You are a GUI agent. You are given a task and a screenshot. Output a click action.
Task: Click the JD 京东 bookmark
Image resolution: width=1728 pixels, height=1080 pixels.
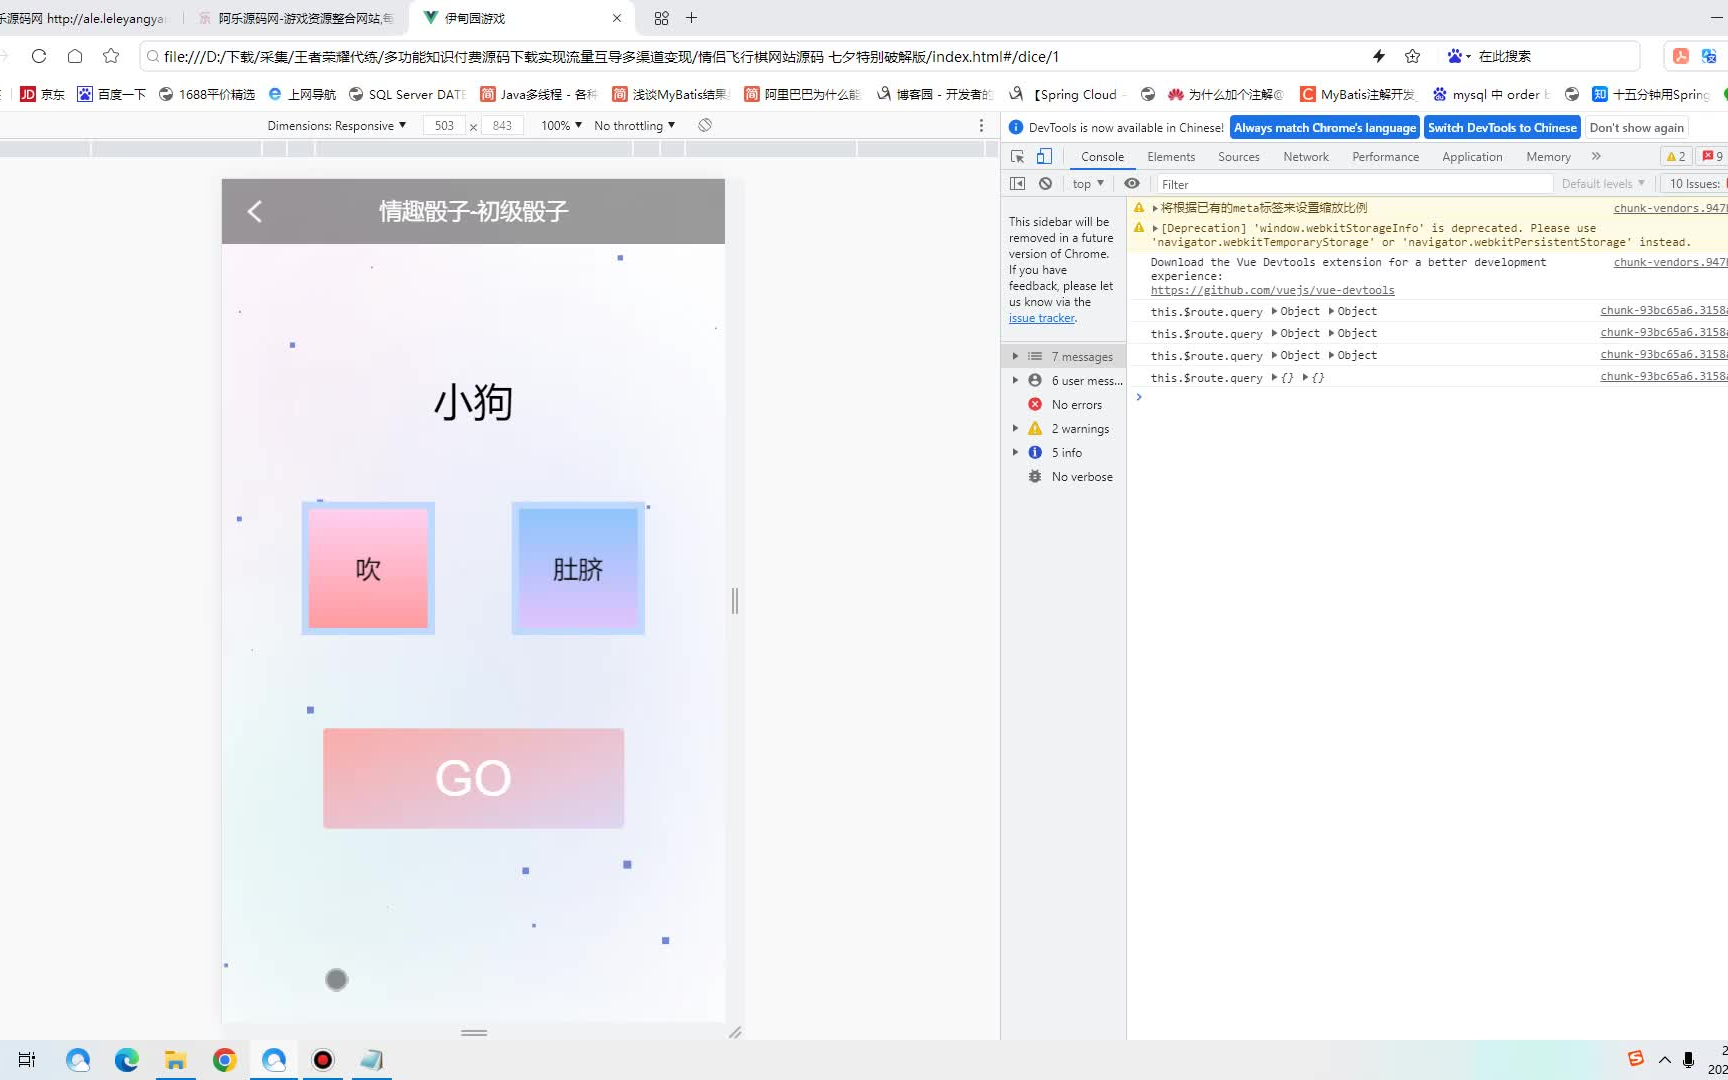click(x=42, y=94)
